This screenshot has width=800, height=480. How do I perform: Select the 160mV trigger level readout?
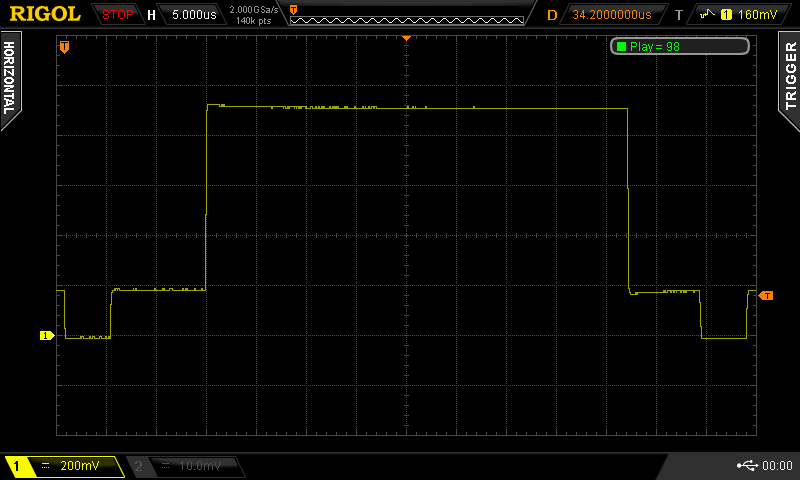(x=757, y=15)
